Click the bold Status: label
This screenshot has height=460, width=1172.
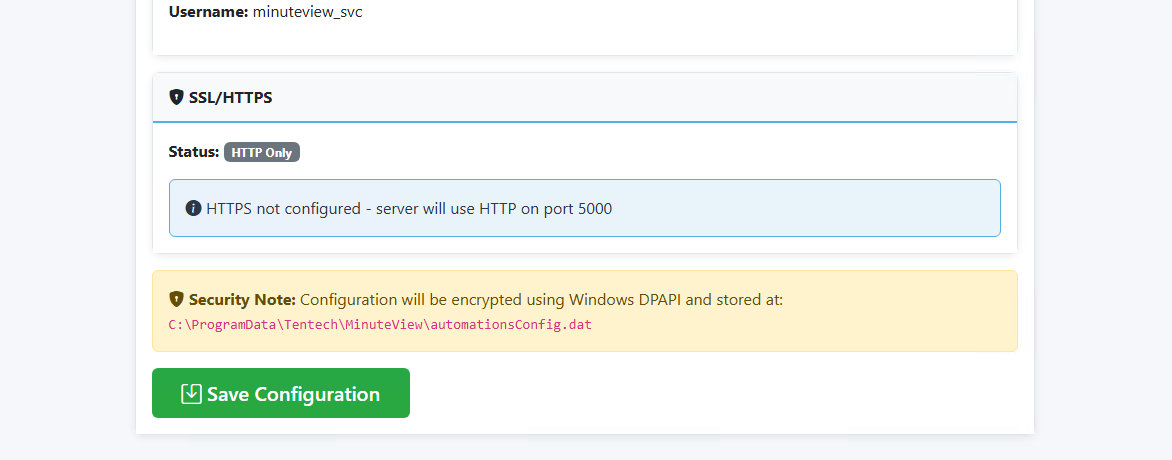(x=194, y=152)
